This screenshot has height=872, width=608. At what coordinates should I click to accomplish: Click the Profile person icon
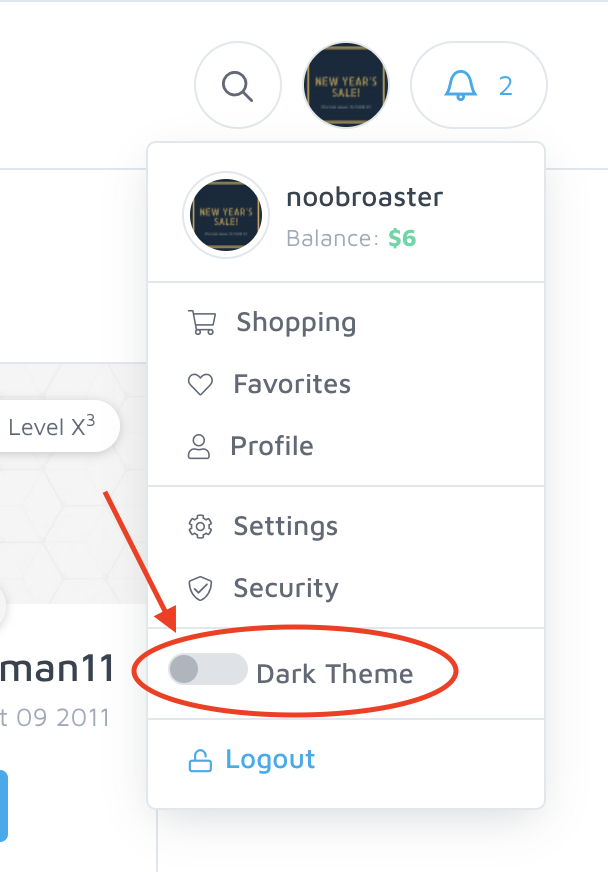[x=199, y=447]
